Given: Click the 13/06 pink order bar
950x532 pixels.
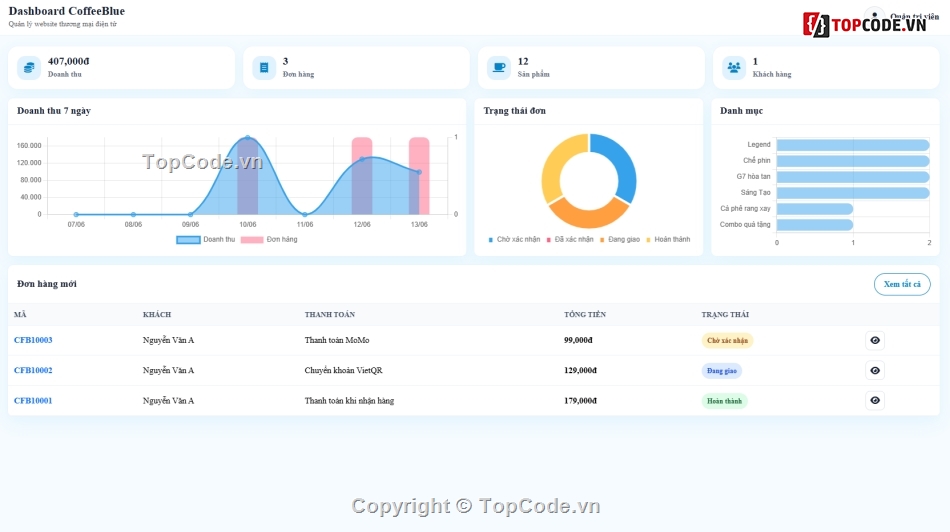Looking at the screenshot, I should point(419,176).
